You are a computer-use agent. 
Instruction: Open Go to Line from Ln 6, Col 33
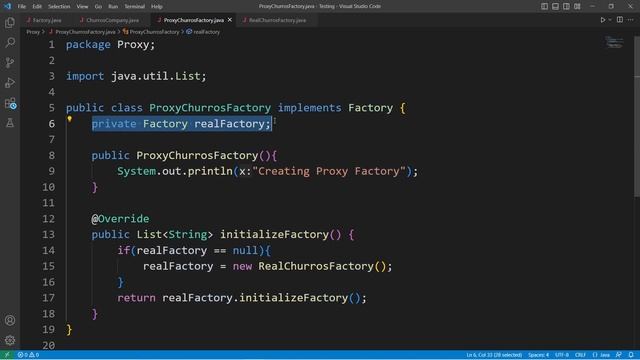(x=494, y=355)
